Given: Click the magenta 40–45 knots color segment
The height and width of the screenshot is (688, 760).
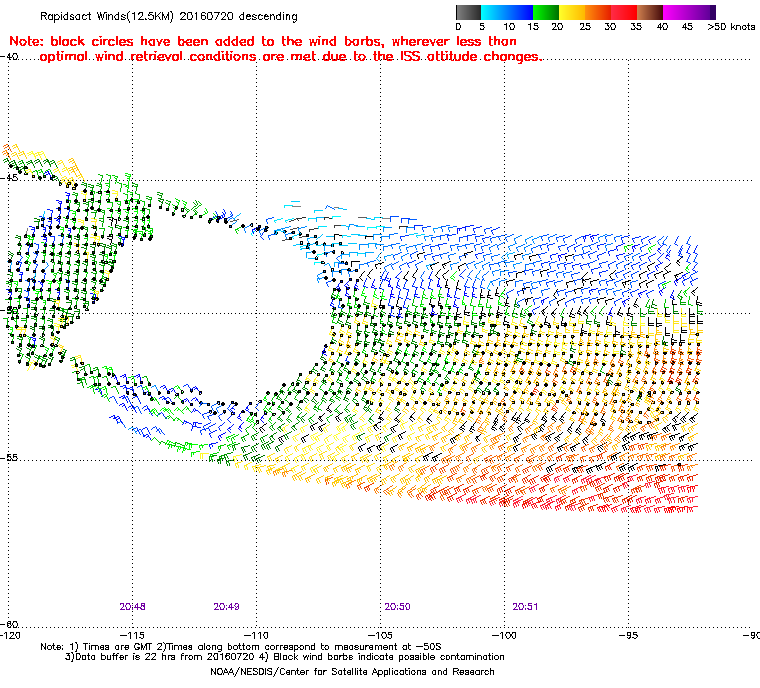Looking at the screenshot, I should (x=676, y=12).
